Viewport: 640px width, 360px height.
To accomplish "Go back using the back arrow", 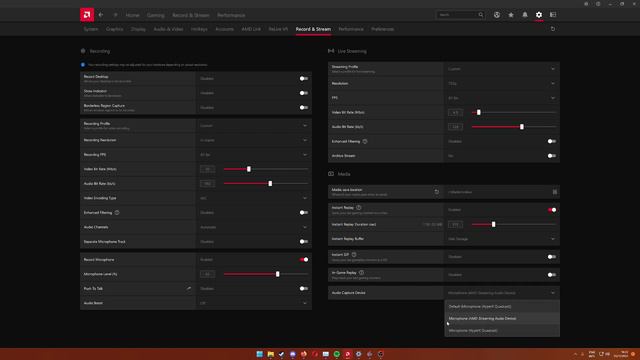I will point(101,15).
